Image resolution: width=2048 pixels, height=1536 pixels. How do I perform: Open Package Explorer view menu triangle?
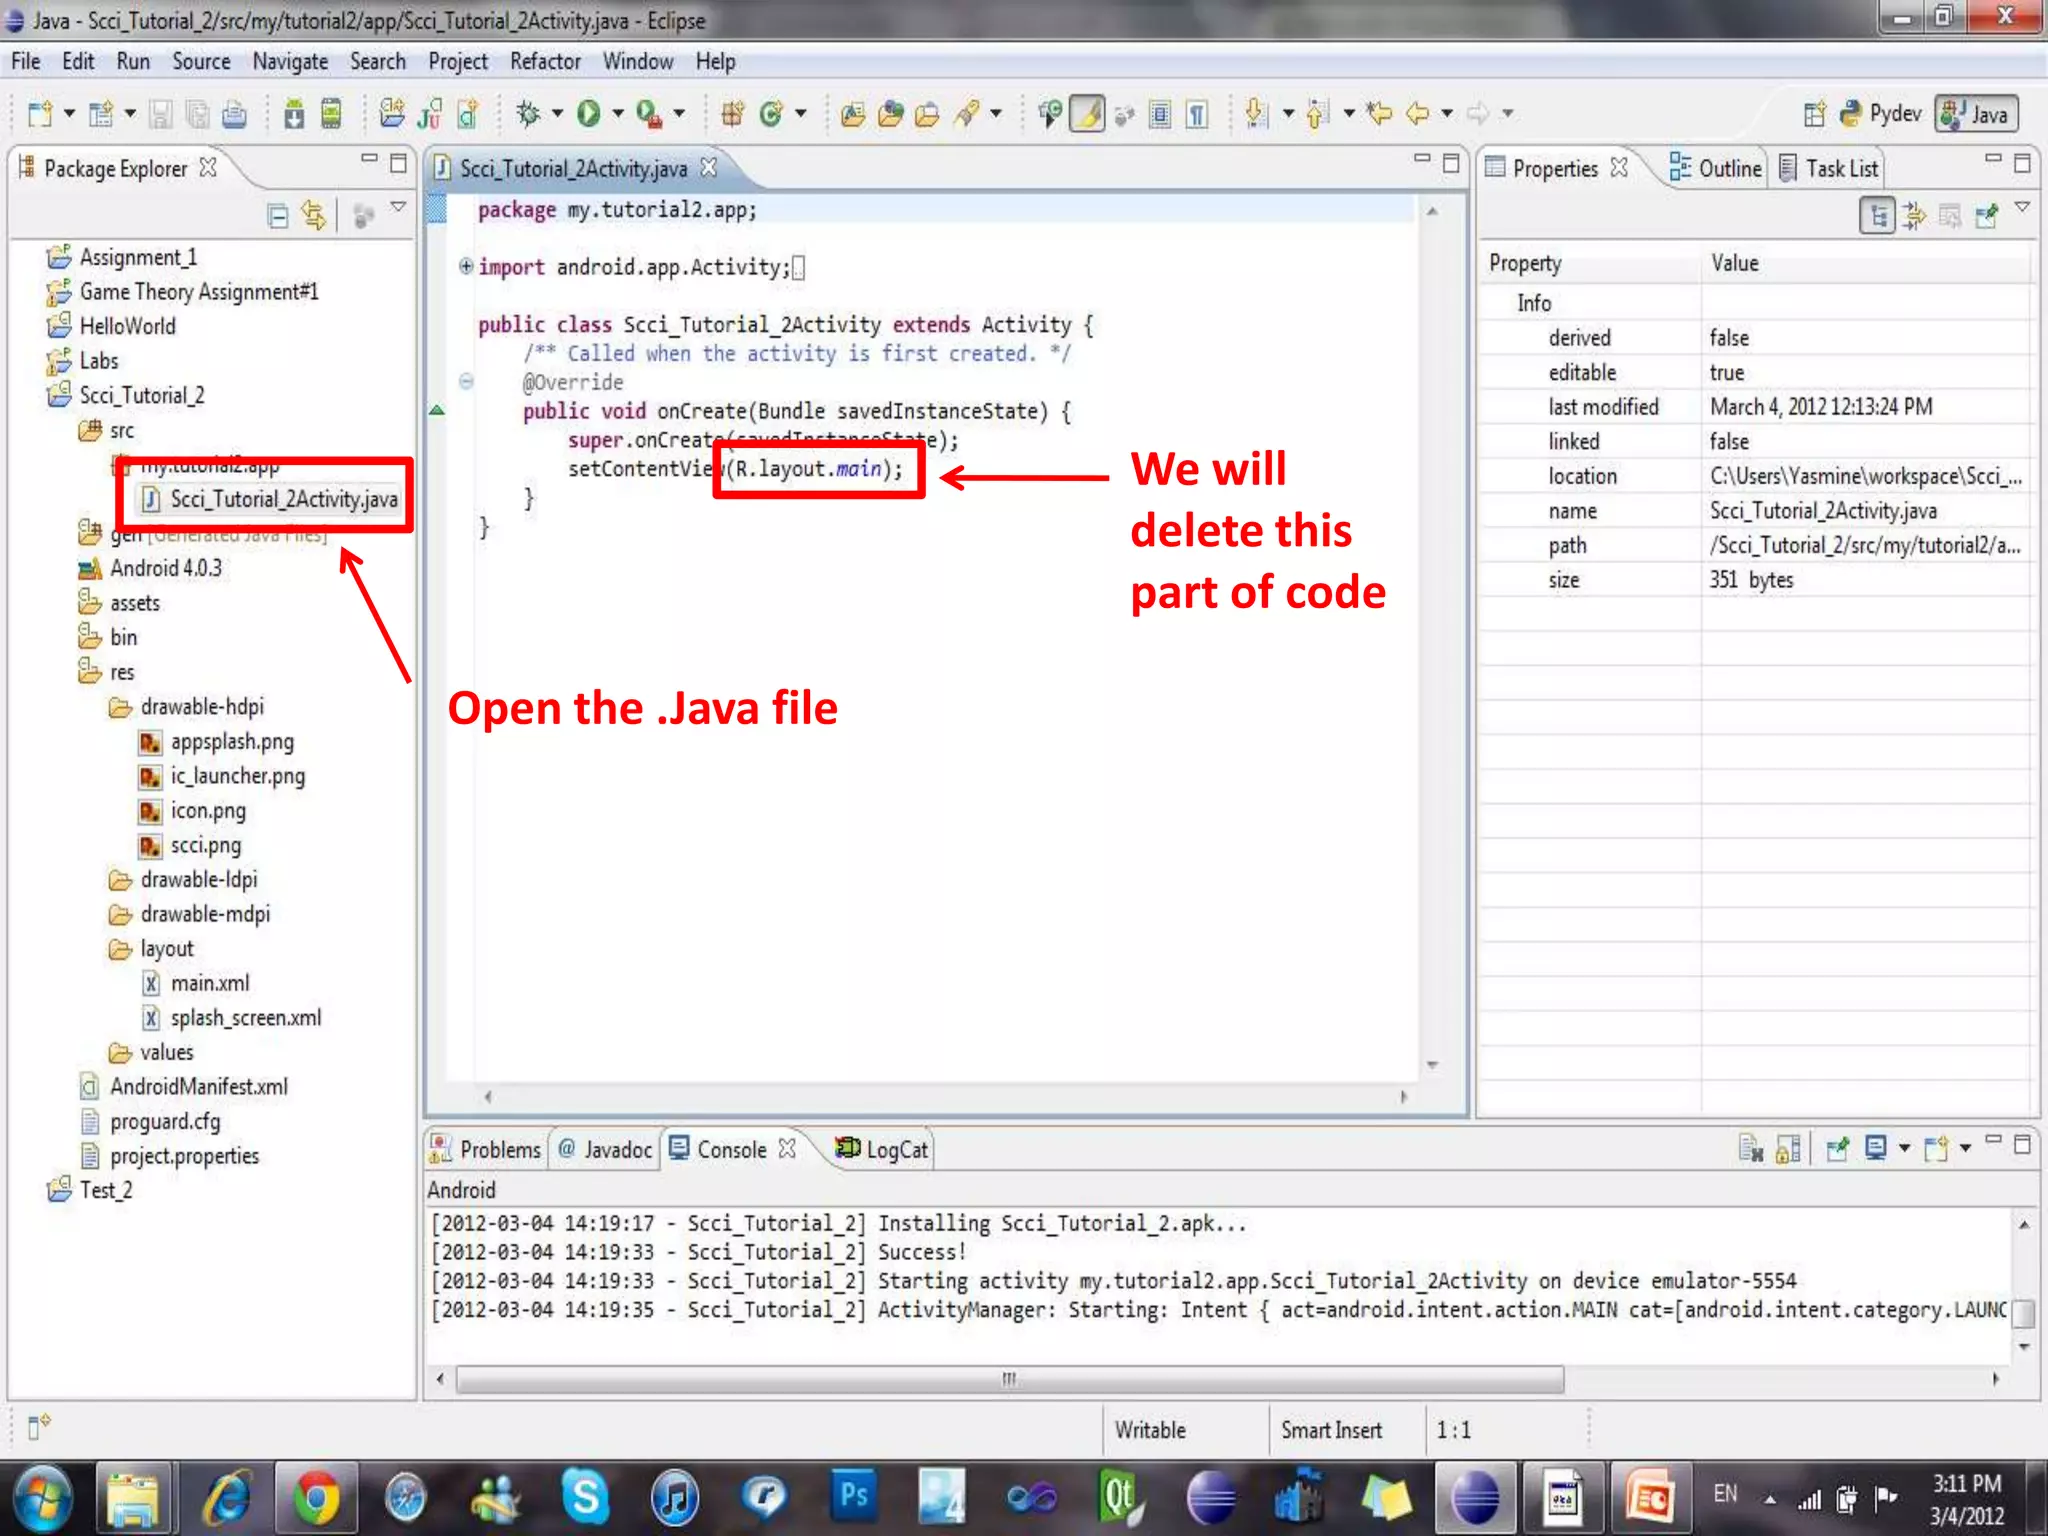(x=398, y=207)
